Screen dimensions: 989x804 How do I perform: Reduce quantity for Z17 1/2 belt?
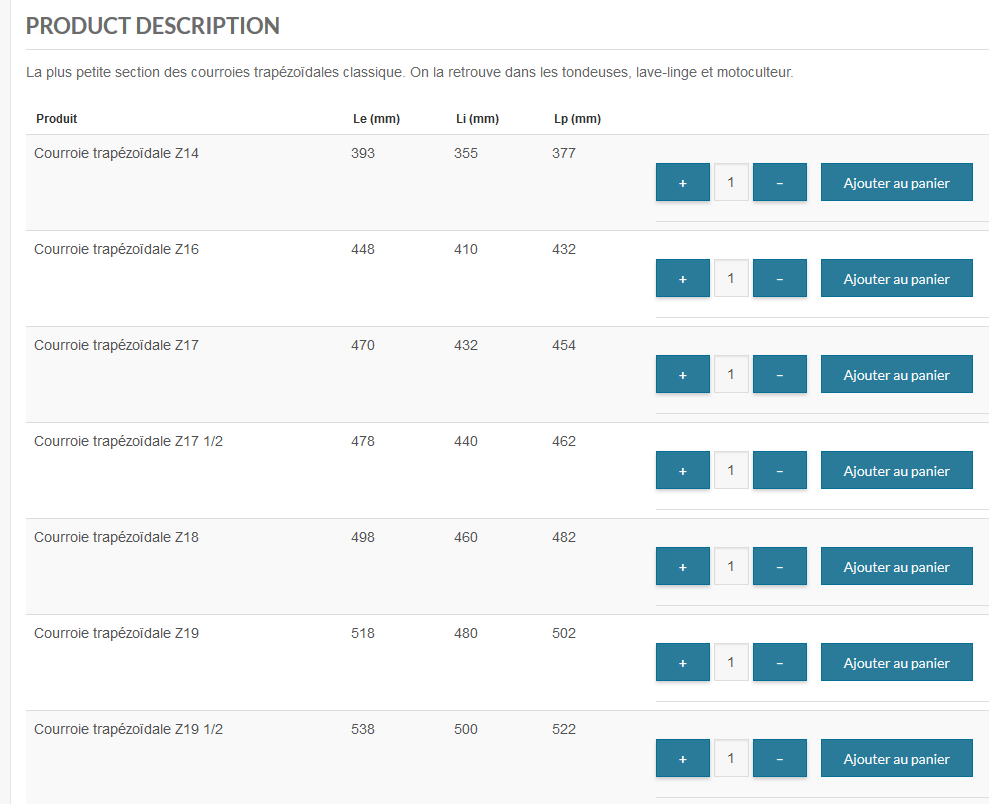coord(779,471)
